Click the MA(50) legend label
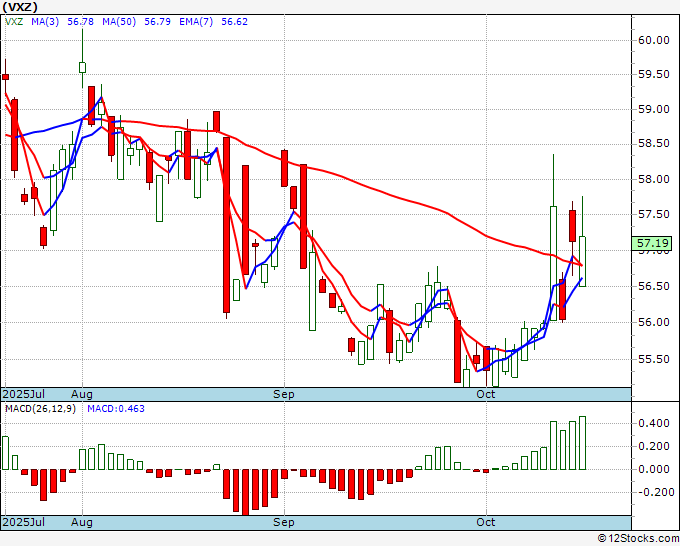680x546 pixels. 119,22
